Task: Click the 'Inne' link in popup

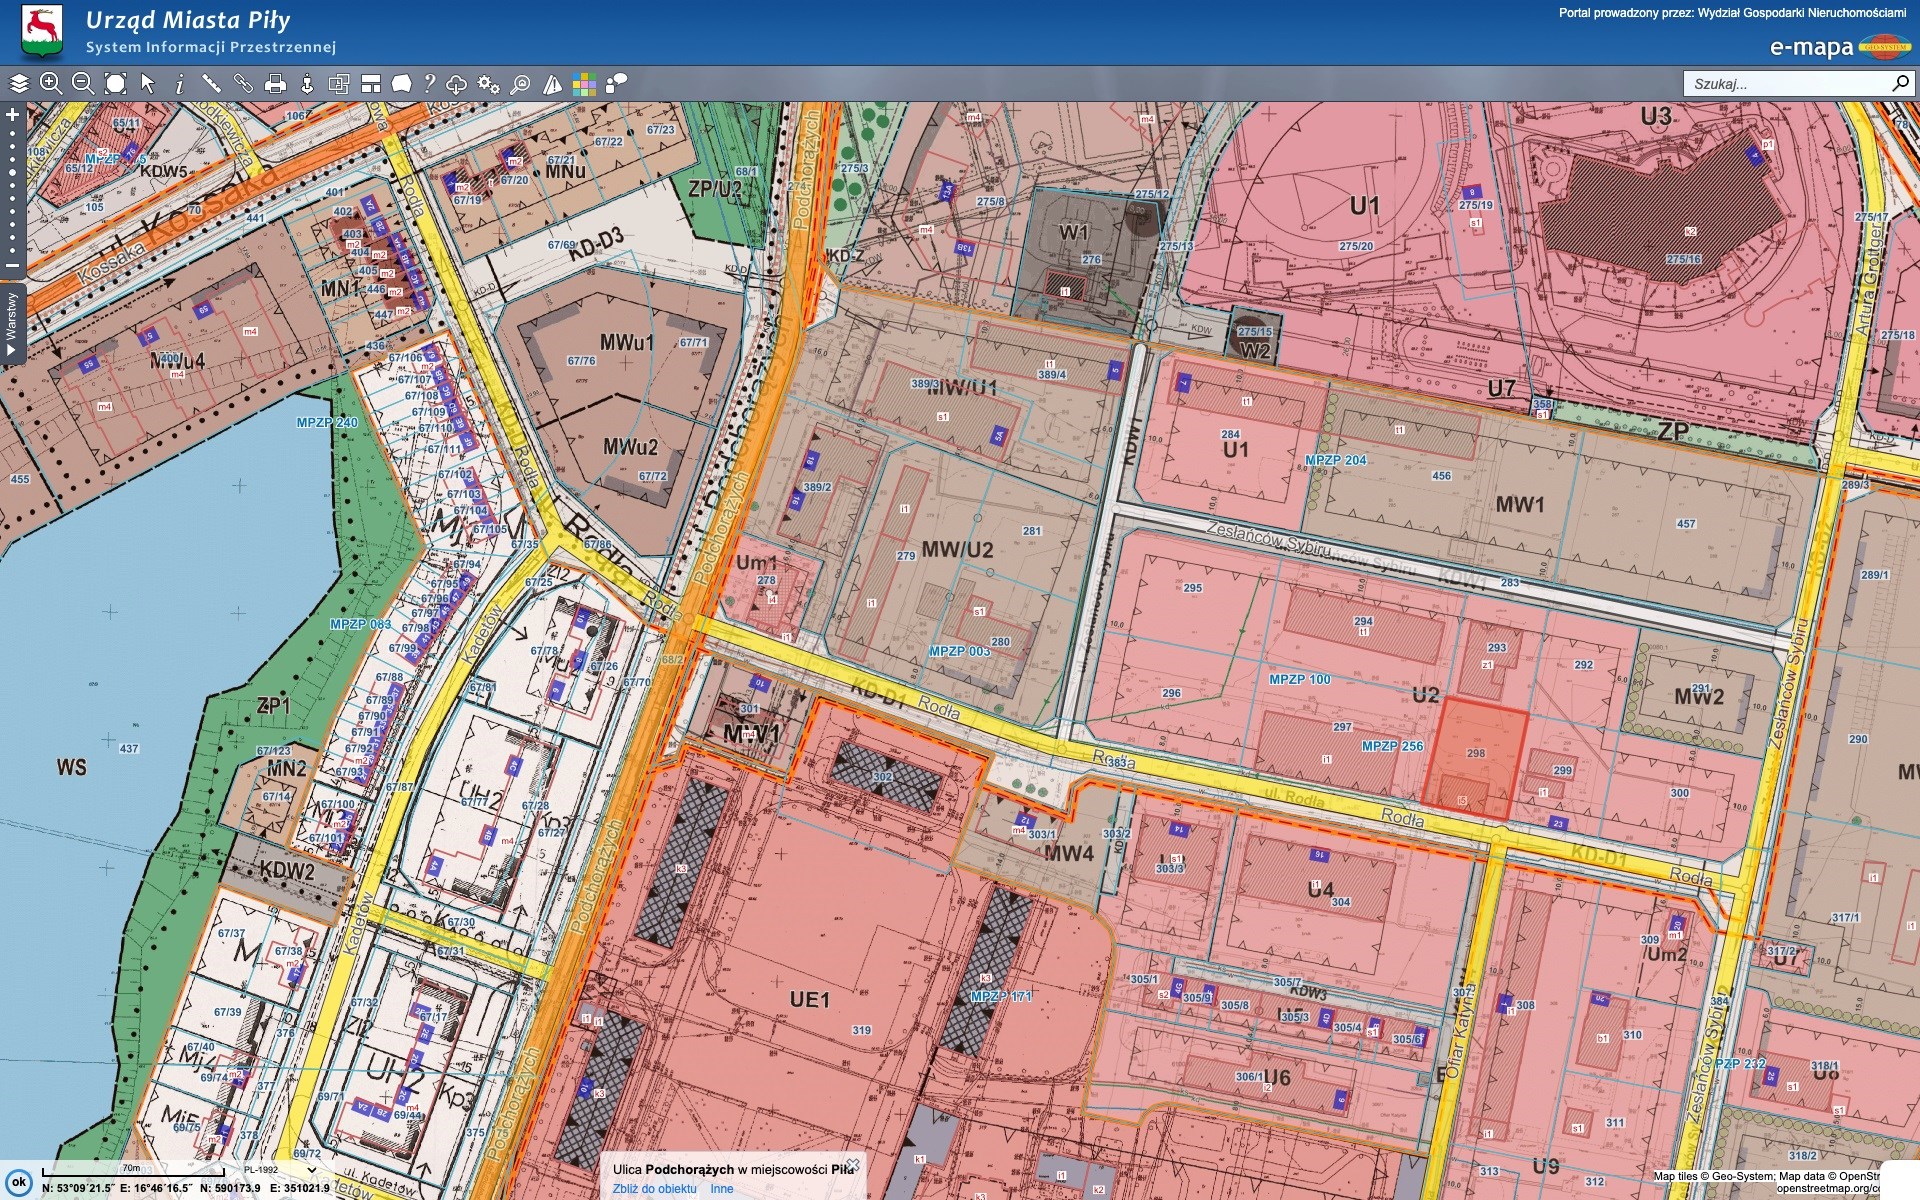Action: (721, 1189)
